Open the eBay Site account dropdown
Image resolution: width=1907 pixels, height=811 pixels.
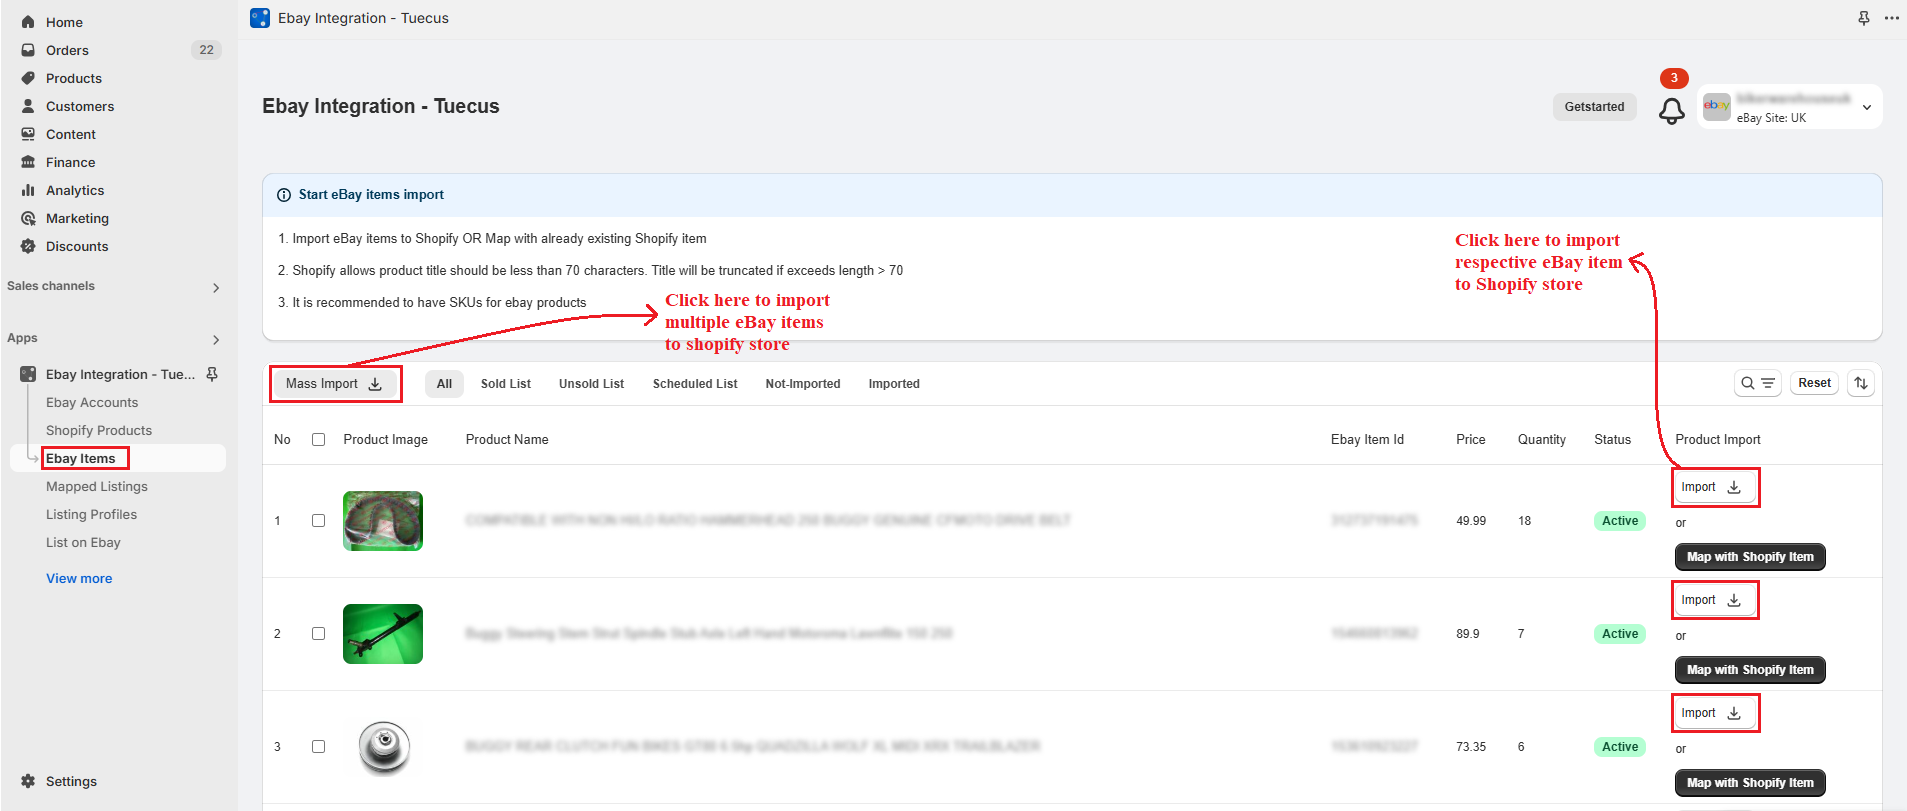(1789, 107)
